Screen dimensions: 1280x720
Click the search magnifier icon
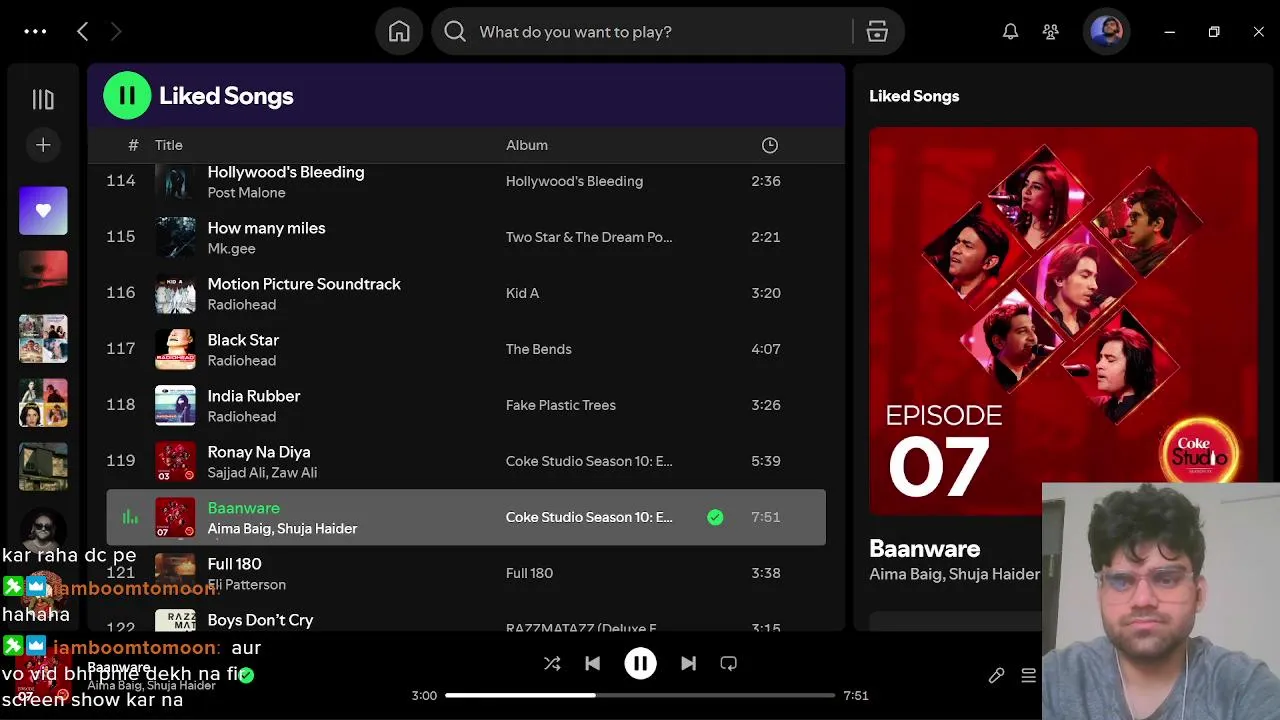coord(455,32)
